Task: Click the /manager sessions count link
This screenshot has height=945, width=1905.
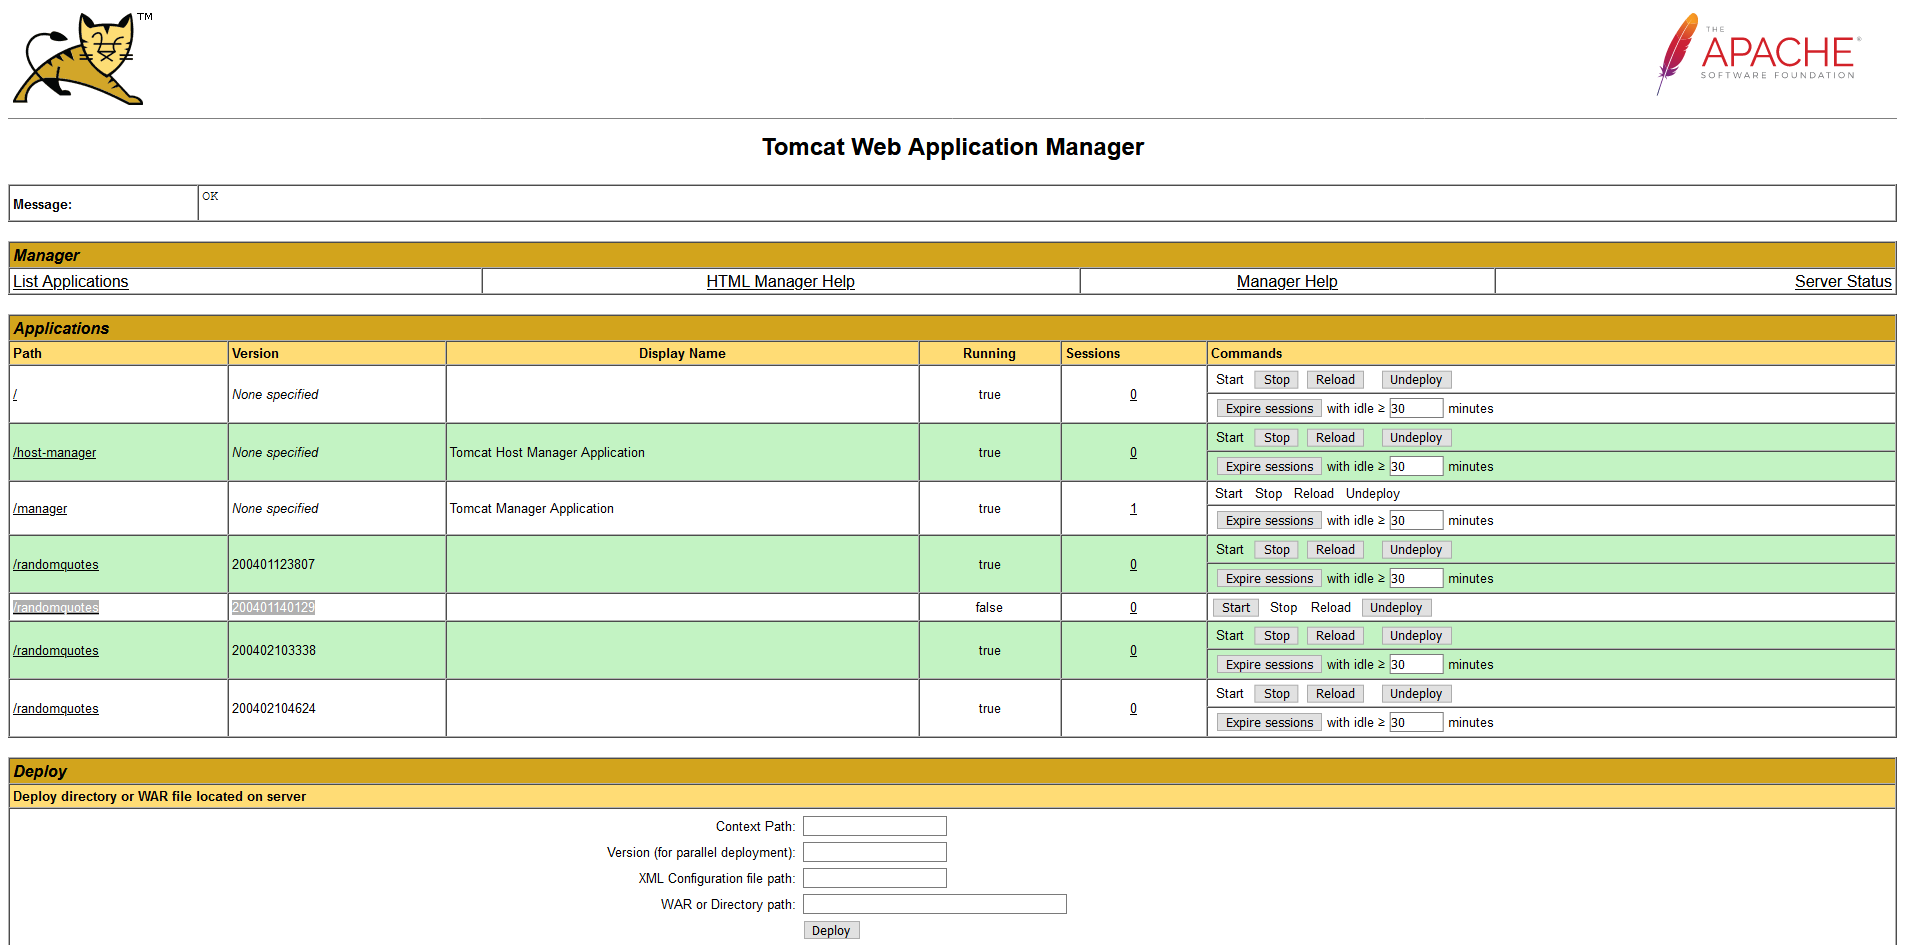Action: (1133, 509)
